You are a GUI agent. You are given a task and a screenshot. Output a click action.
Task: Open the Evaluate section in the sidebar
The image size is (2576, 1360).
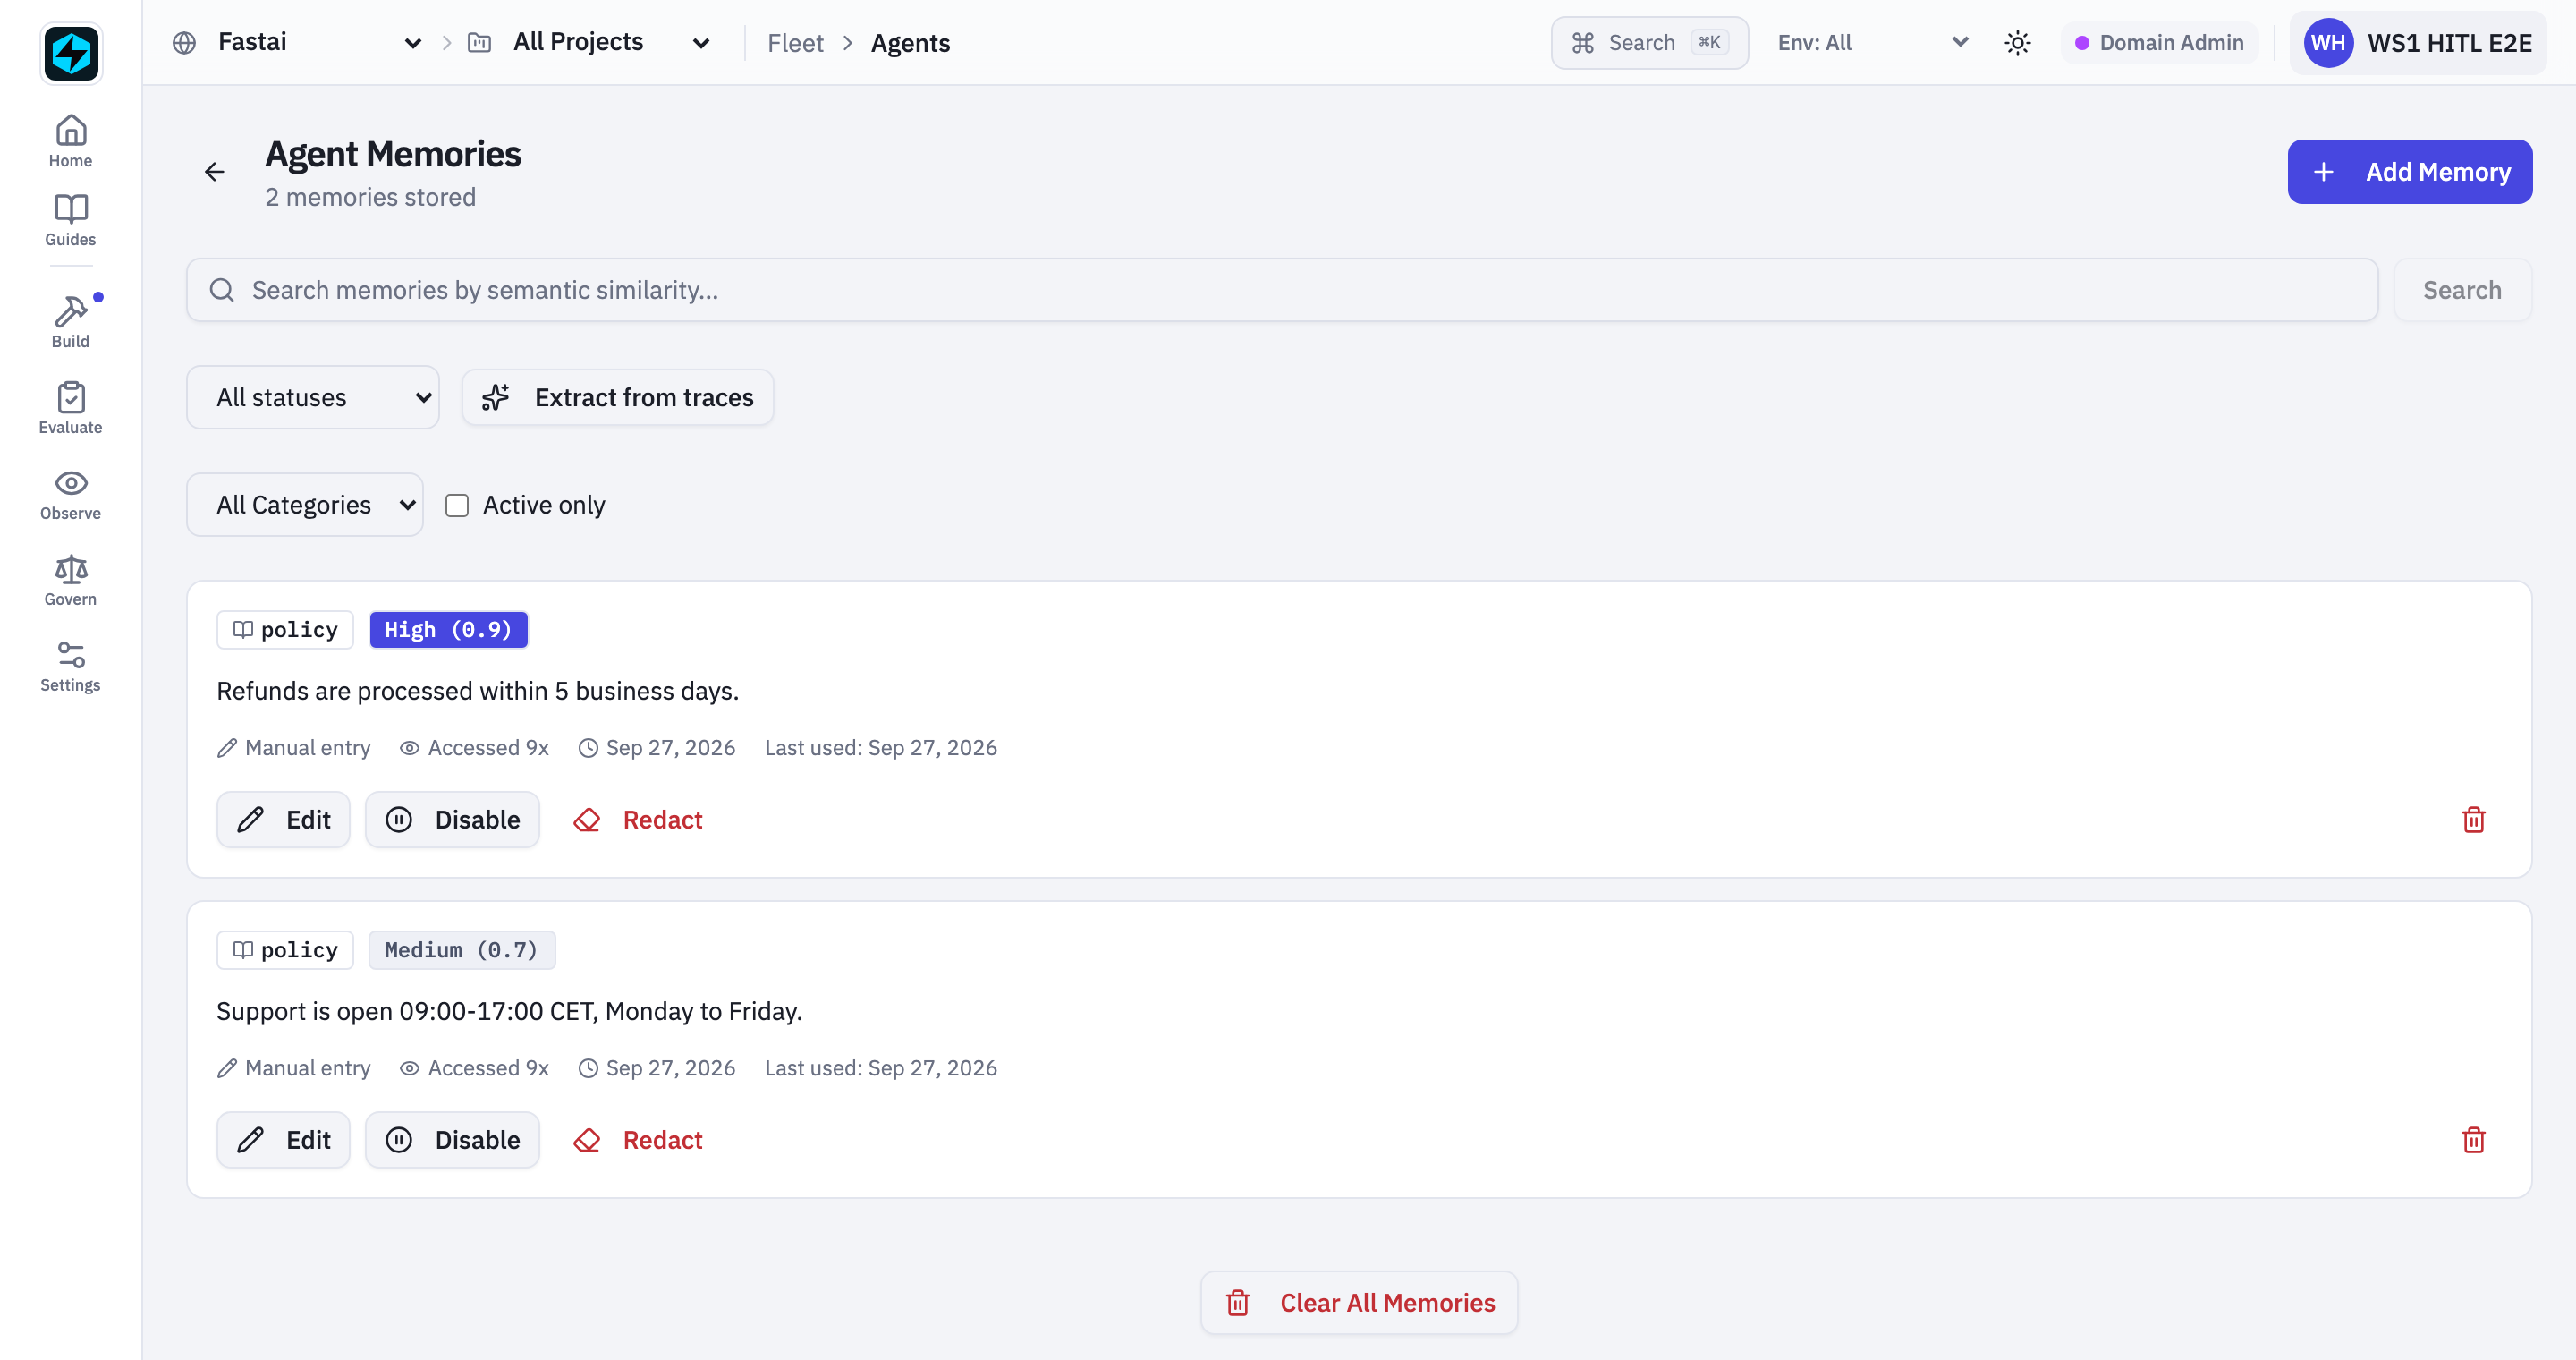70,408
